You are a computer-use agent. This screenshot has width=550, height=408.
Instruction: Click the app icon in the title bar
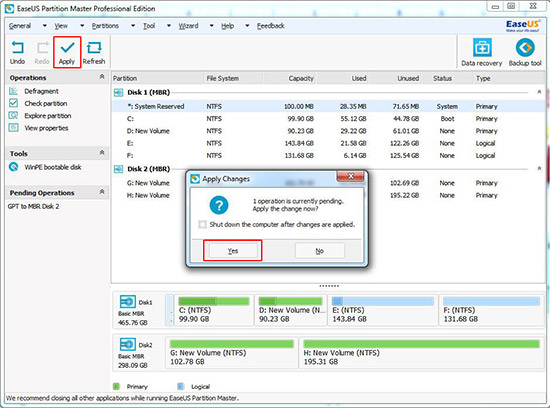(x=9, y=8)
